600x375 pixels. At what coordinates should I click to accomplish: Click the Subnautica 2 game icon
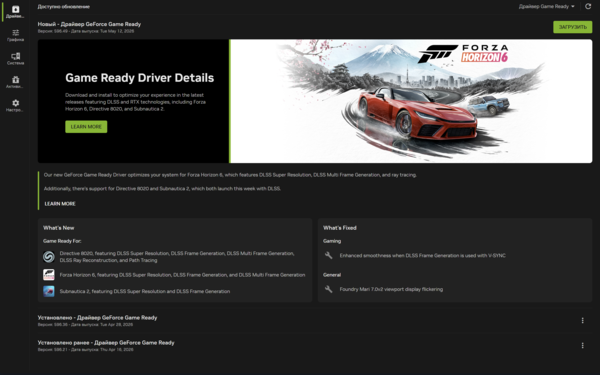[x=49, y=291]
